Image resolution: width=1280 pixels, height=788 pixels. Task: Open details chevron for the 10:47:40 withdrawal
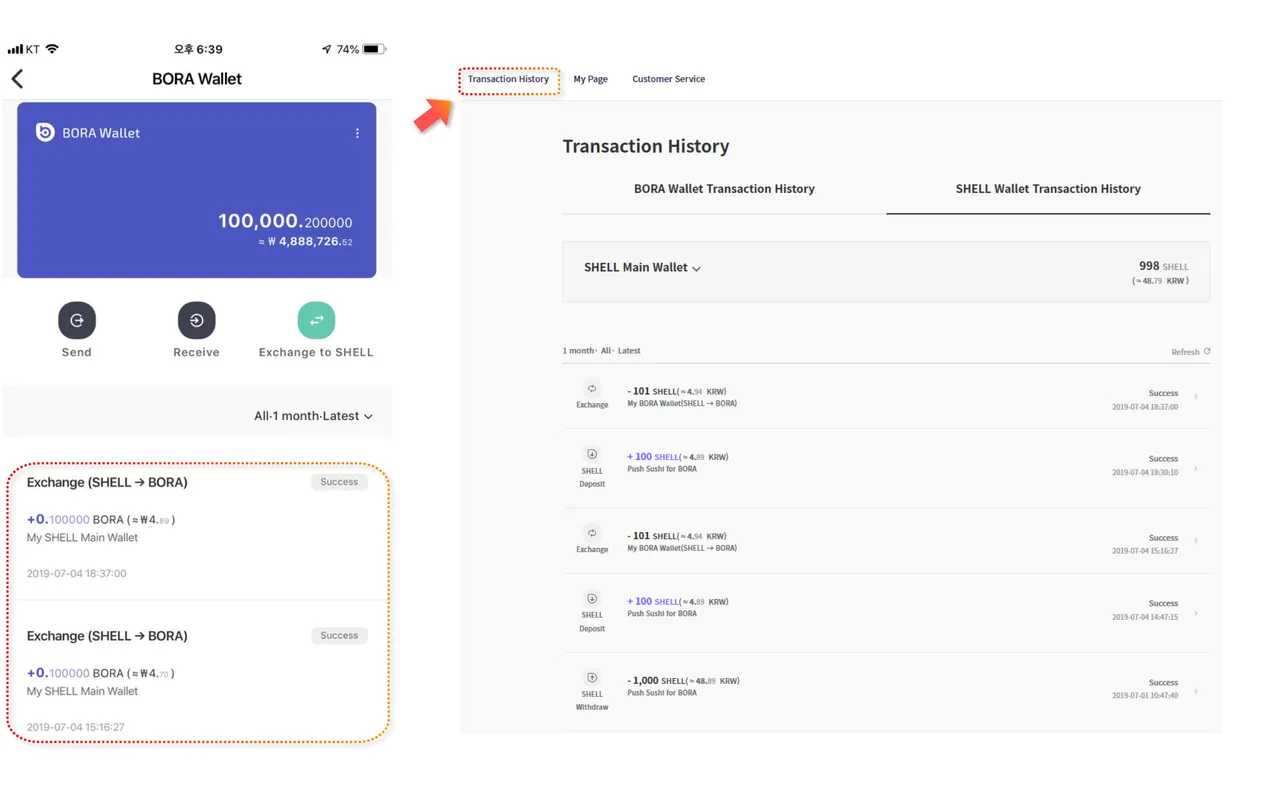[x=1196, y=691]
